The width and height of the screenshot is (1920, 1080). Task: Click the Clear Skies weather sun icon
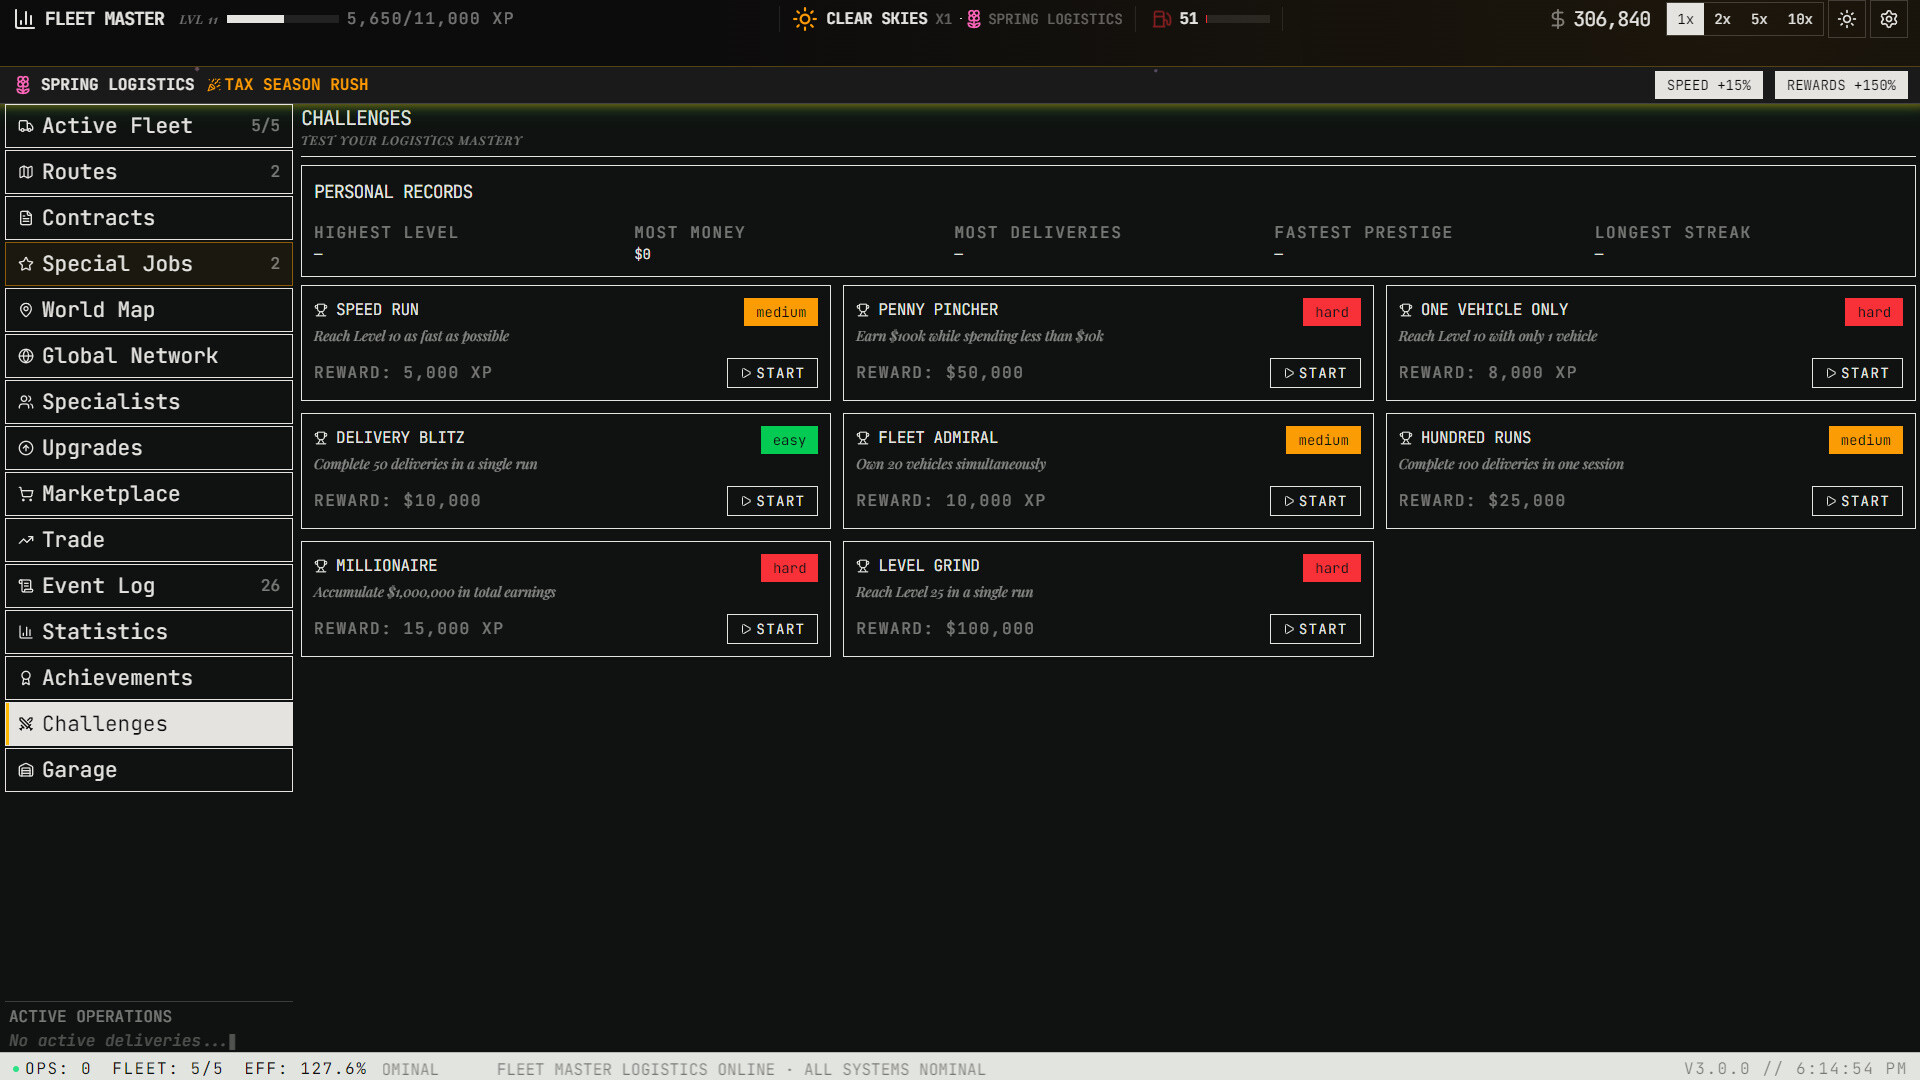pyautogui.click(x=804, y=19)
